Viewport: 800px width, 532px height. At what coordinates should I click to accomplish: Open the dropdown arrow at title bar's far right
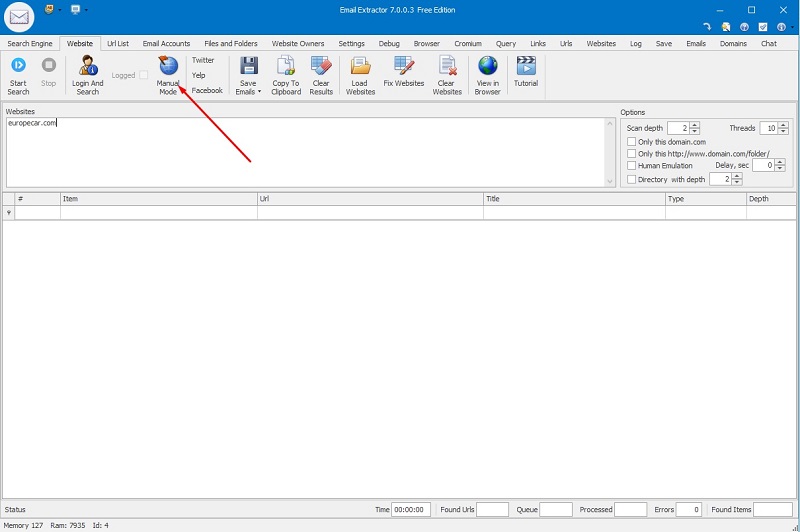792,27
